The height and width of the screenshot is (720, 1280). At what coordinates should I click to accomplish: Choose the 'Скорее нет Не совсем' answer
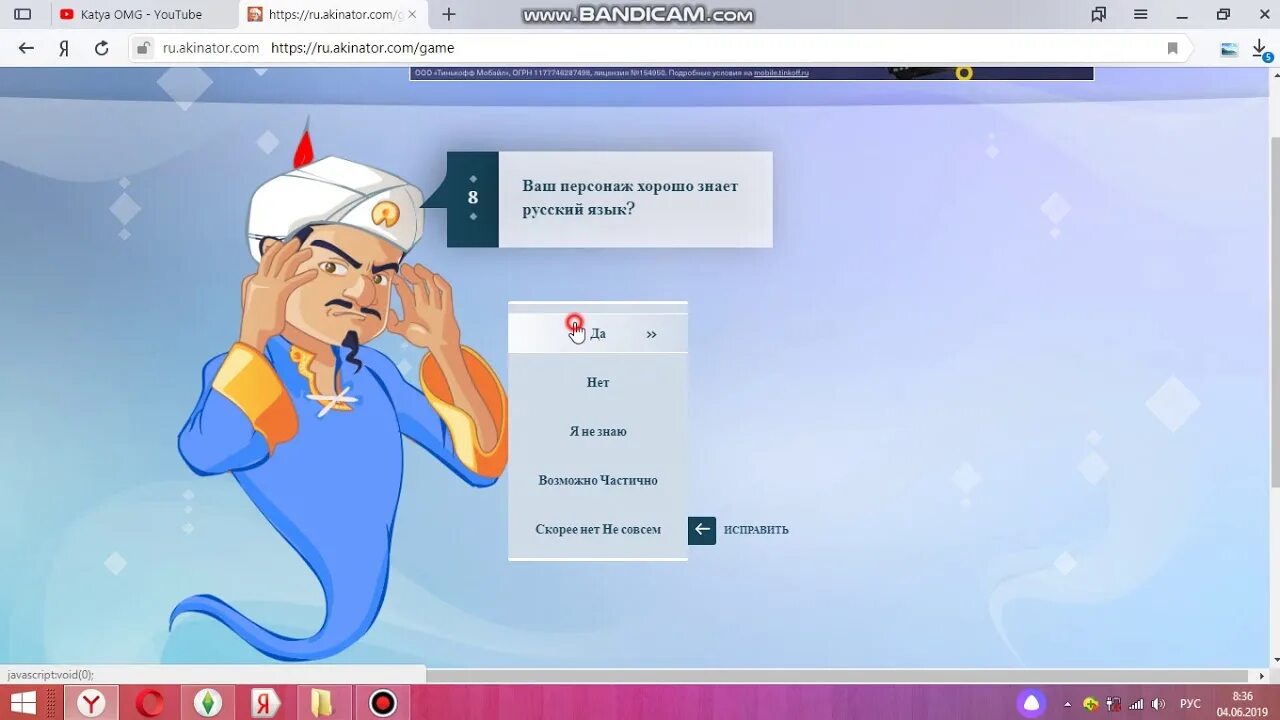[x=598, y=529]
